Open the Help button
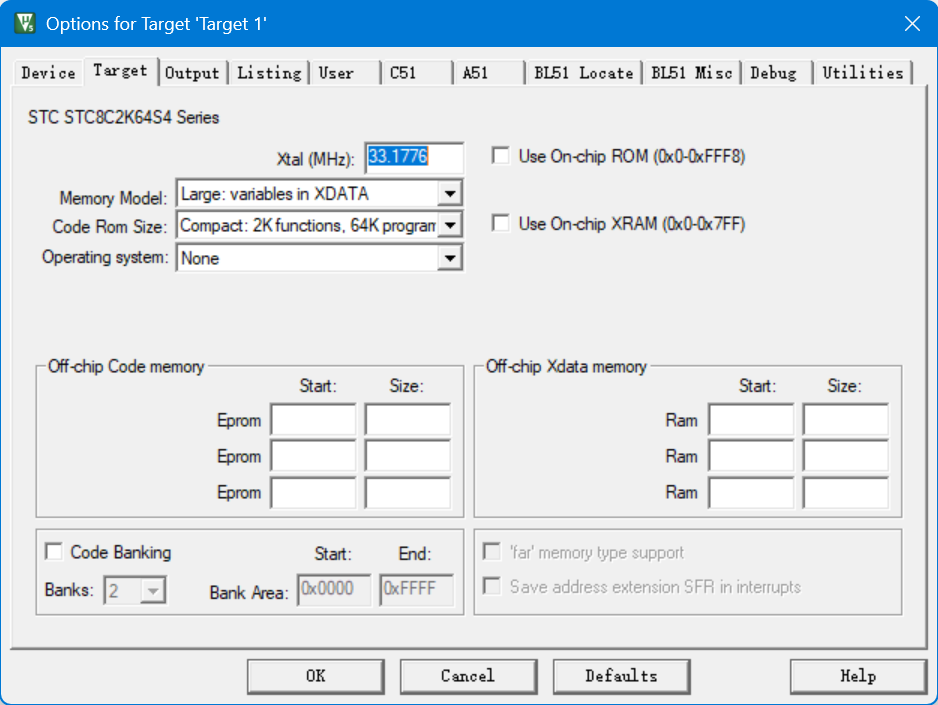The width and height of the screenshot is (938, 705). (858, 676)
